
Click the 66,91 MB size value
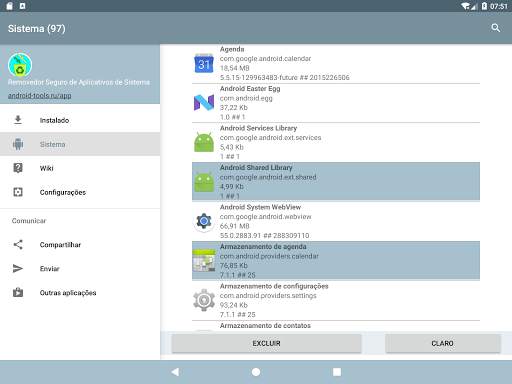point(235,226)
